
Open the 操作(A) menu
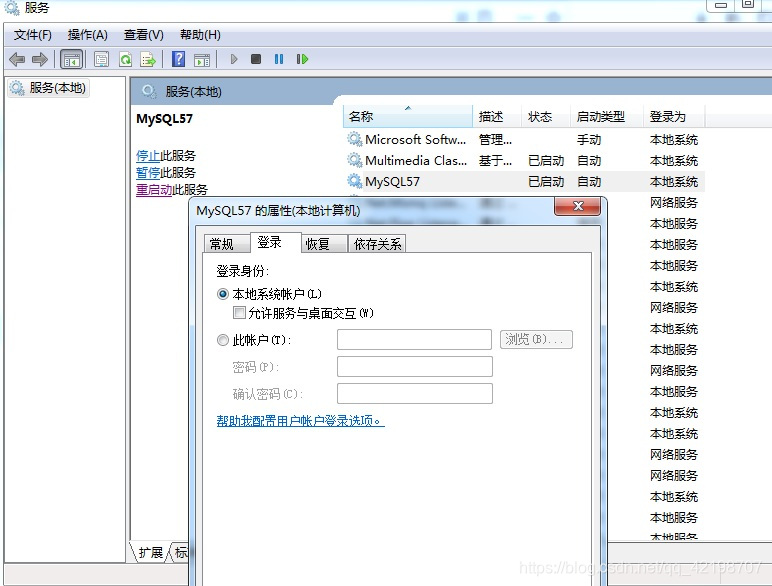[88, 35]
